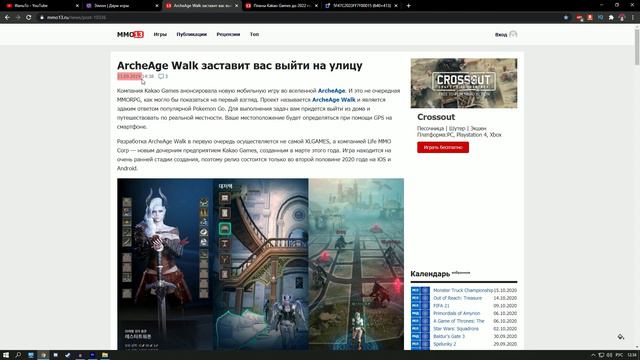
Task: Open Out of Reach: Treasure calendar entry
Action: coord(457,298)
